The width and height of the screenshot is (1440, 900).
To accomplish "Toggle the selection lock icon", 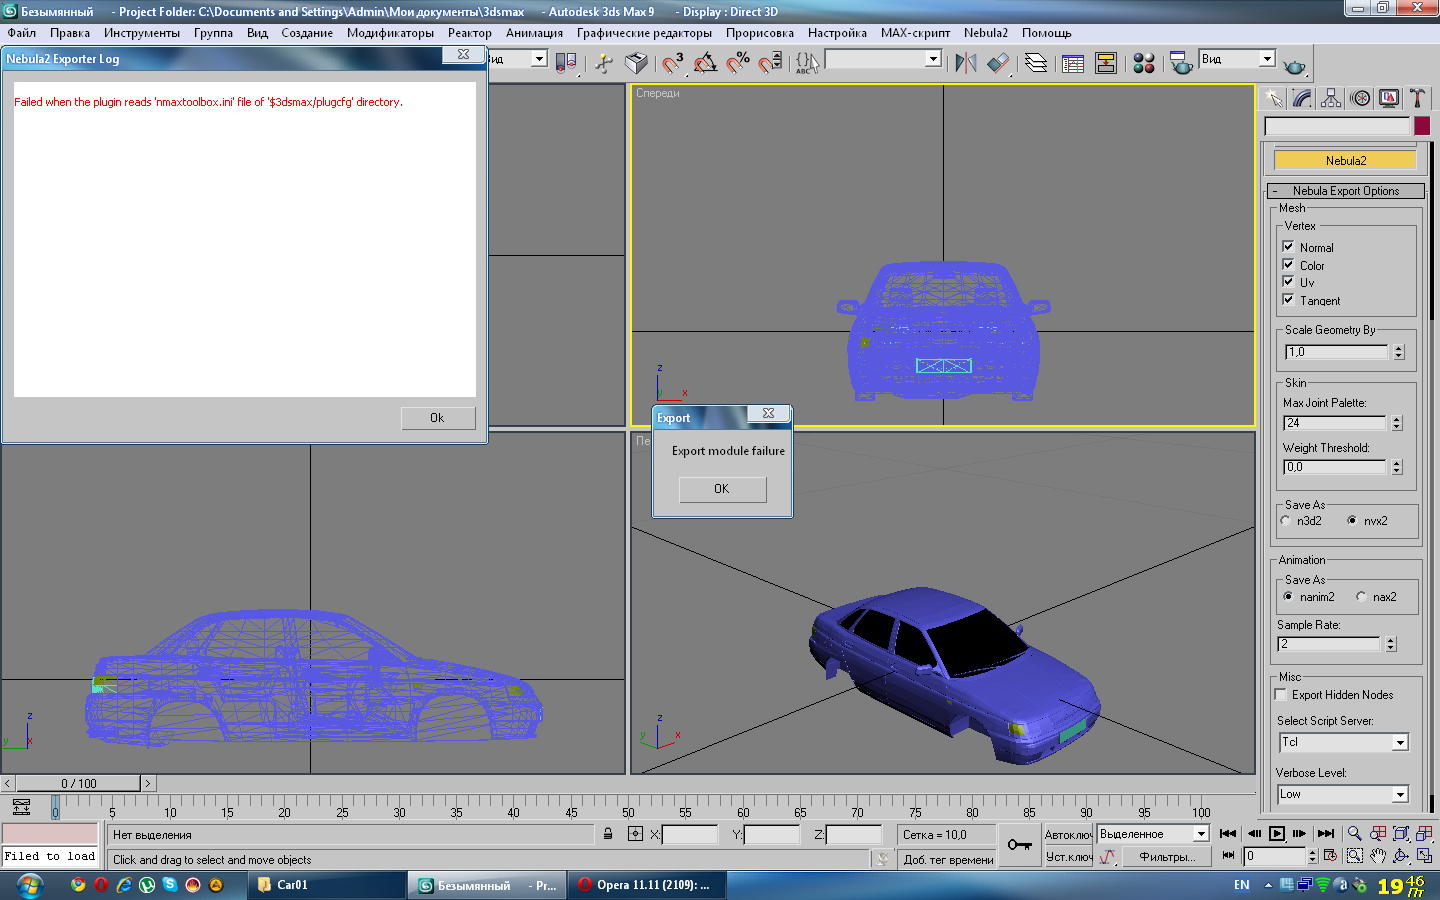I will [x=608, y=833].
